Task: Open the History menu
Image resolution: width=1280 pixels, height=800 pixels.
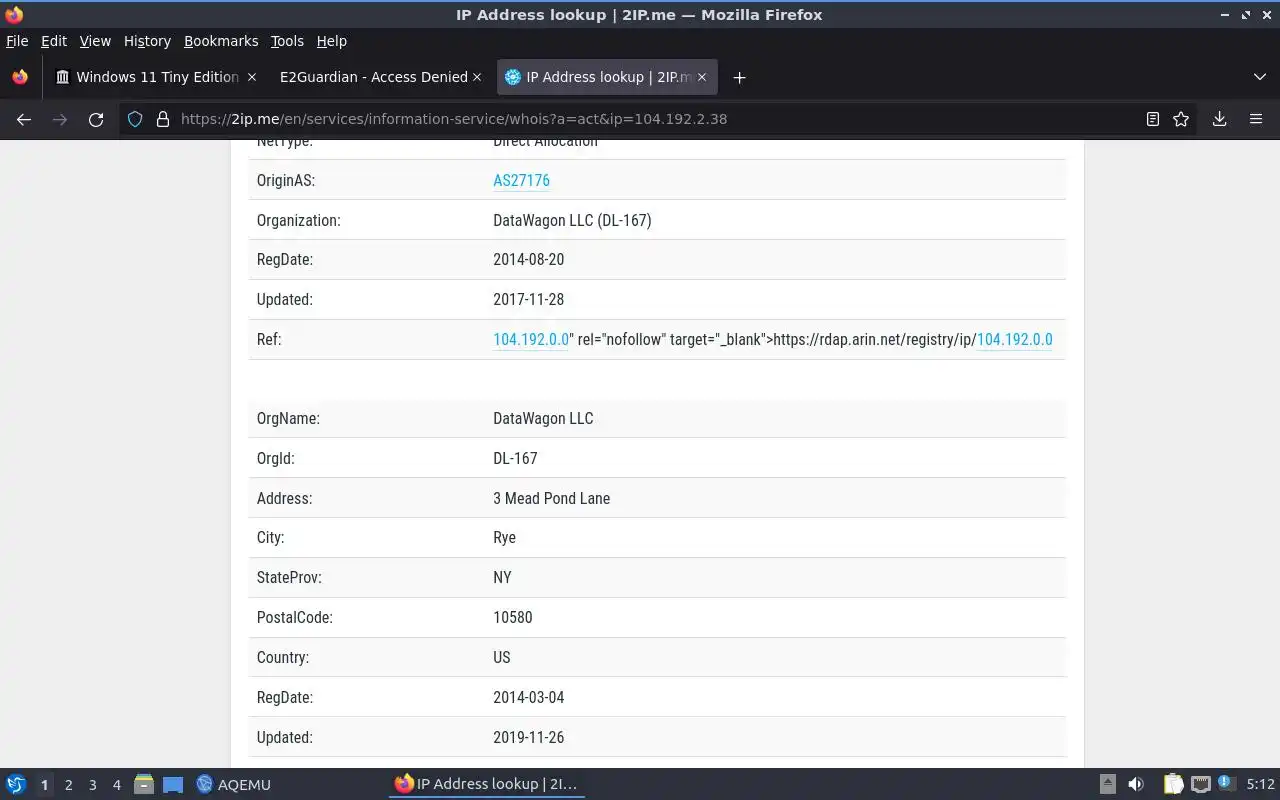Action: [x=147, y=41]
